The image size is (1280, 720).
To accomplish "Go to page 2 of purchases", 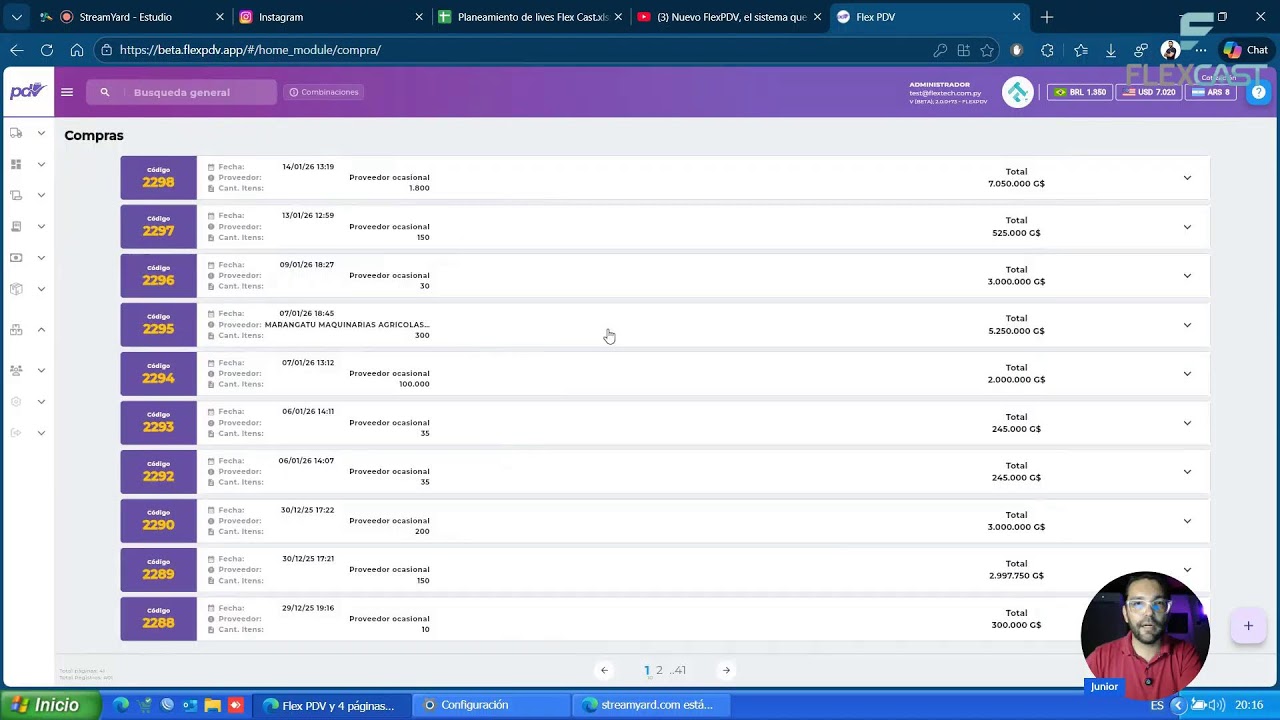I will [659, 670].
